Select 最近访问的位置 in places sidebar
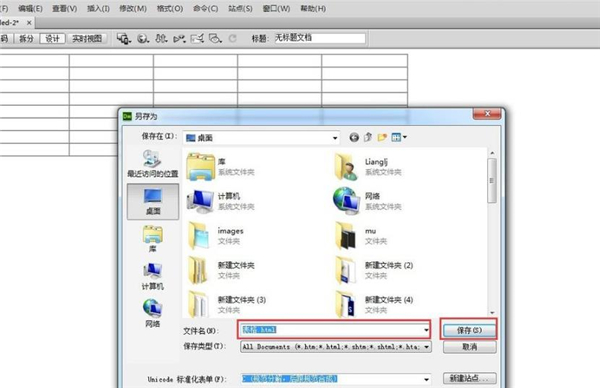This screenshot has height=388, width=600. click(153, 164)
